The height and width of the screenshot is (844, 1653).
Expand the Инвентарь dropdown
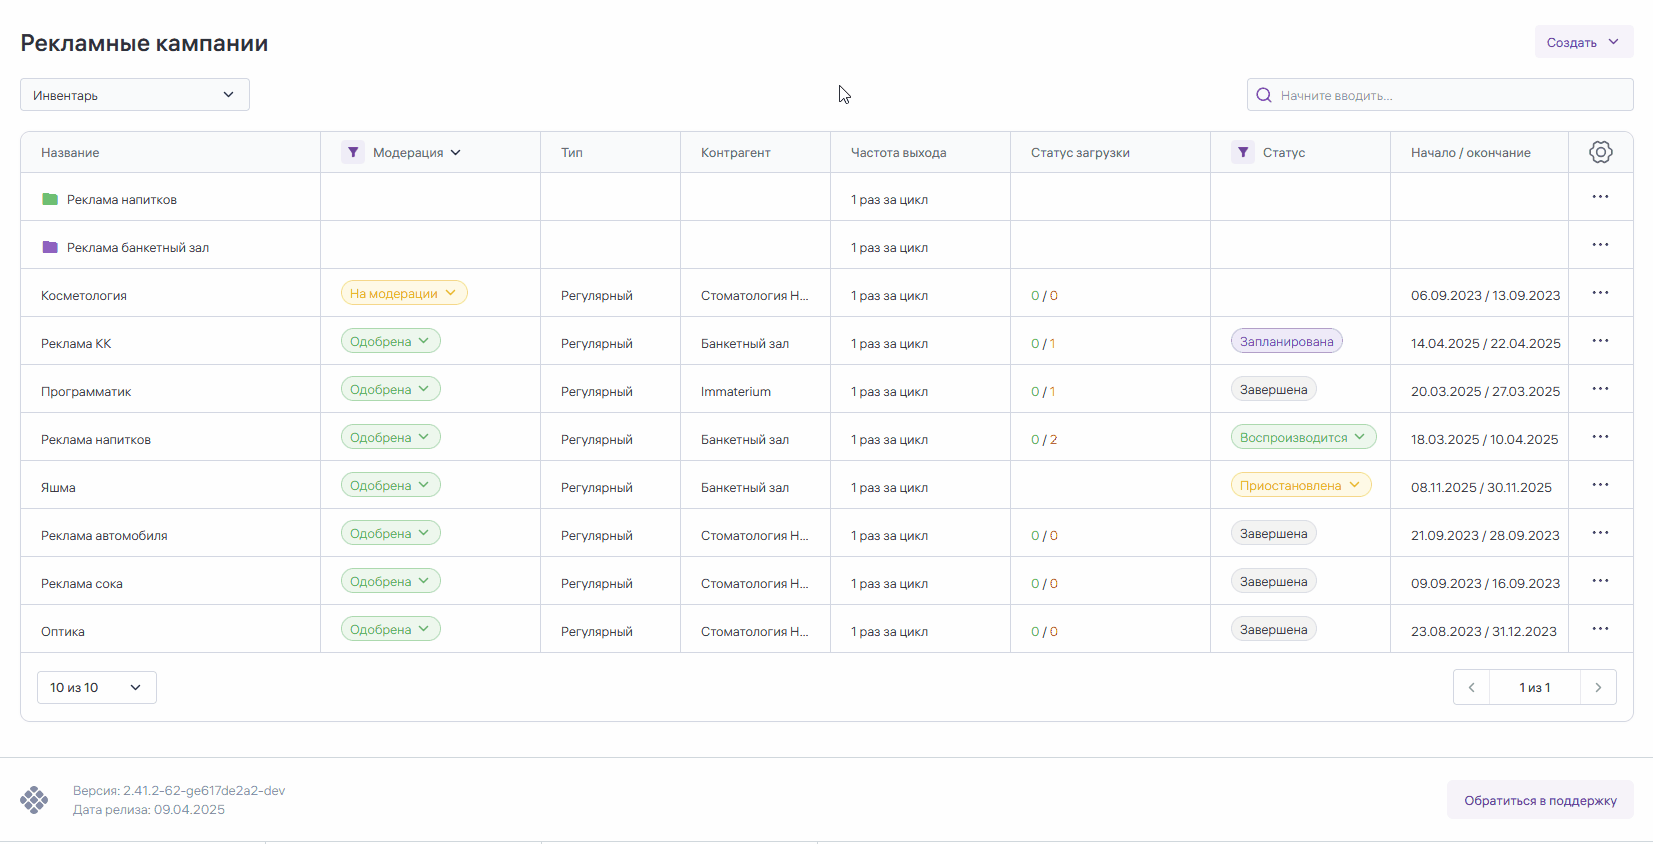point(135,95)
